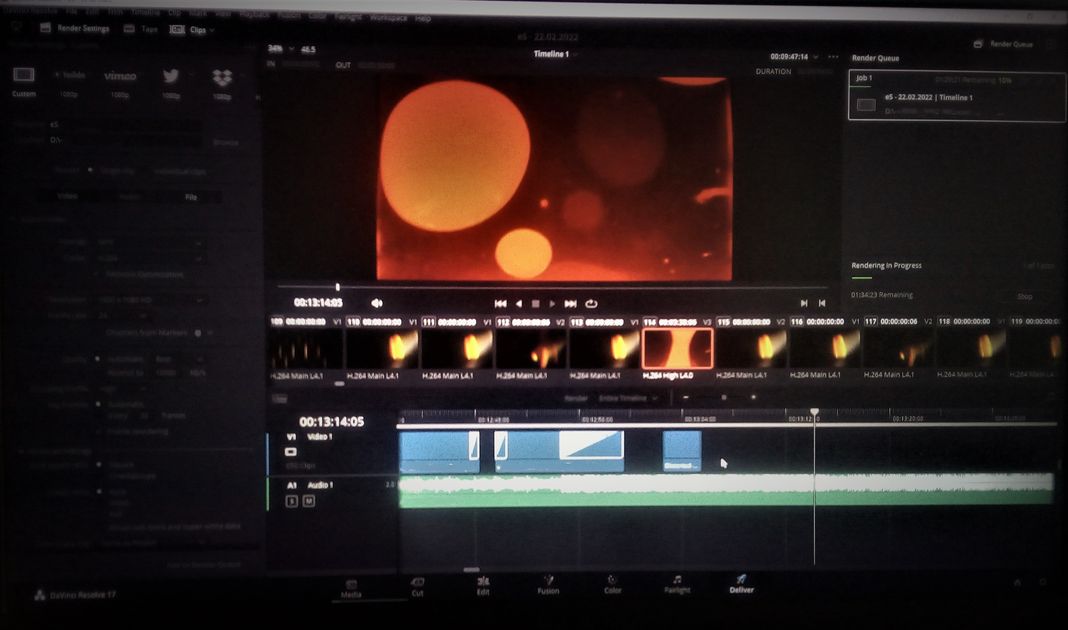Viewport: 1068px width, 630px height.
Task: Stop the render in progress
Action: click(x=1024, y=297)
